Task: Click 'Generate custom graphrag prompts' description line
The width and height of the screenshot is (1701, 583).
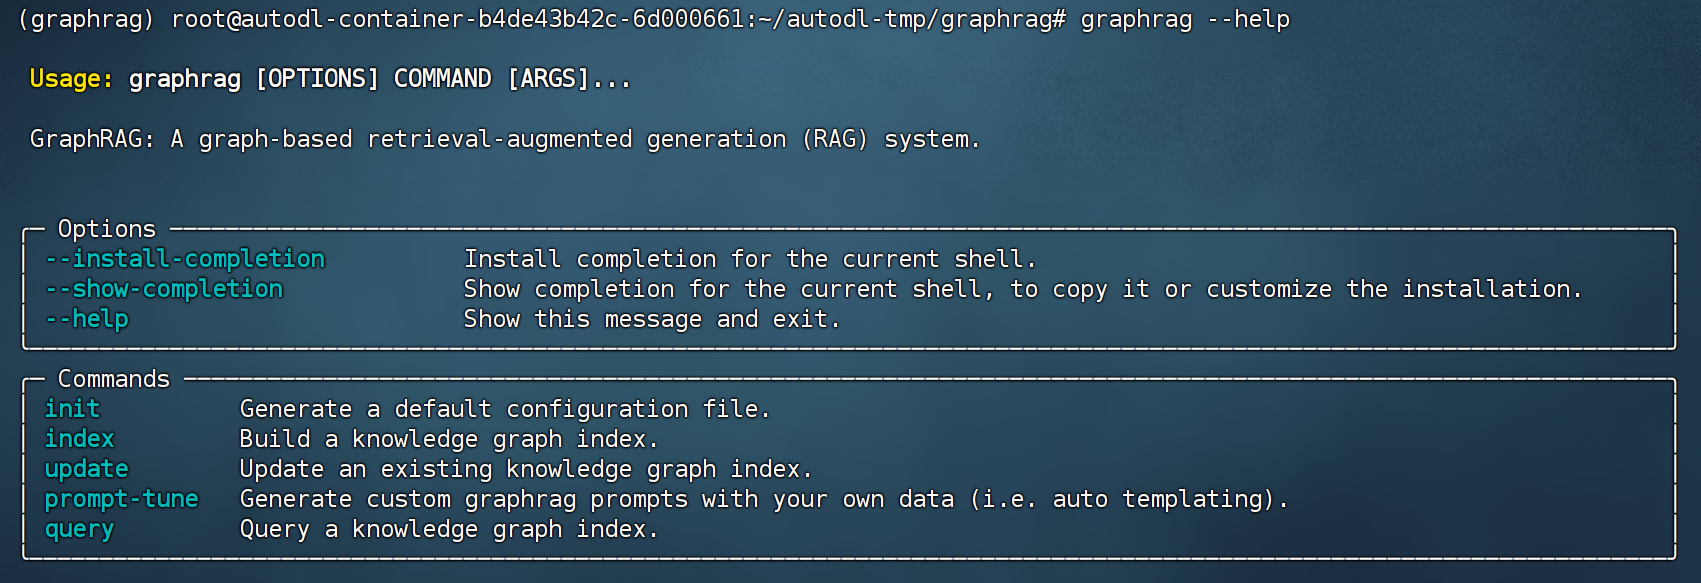Action: tap(764, 499)
